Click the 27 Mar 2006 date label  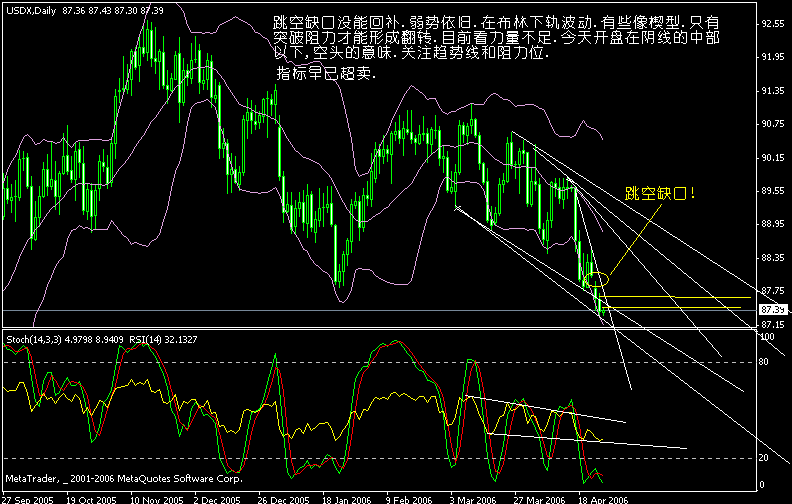point(539,500)
